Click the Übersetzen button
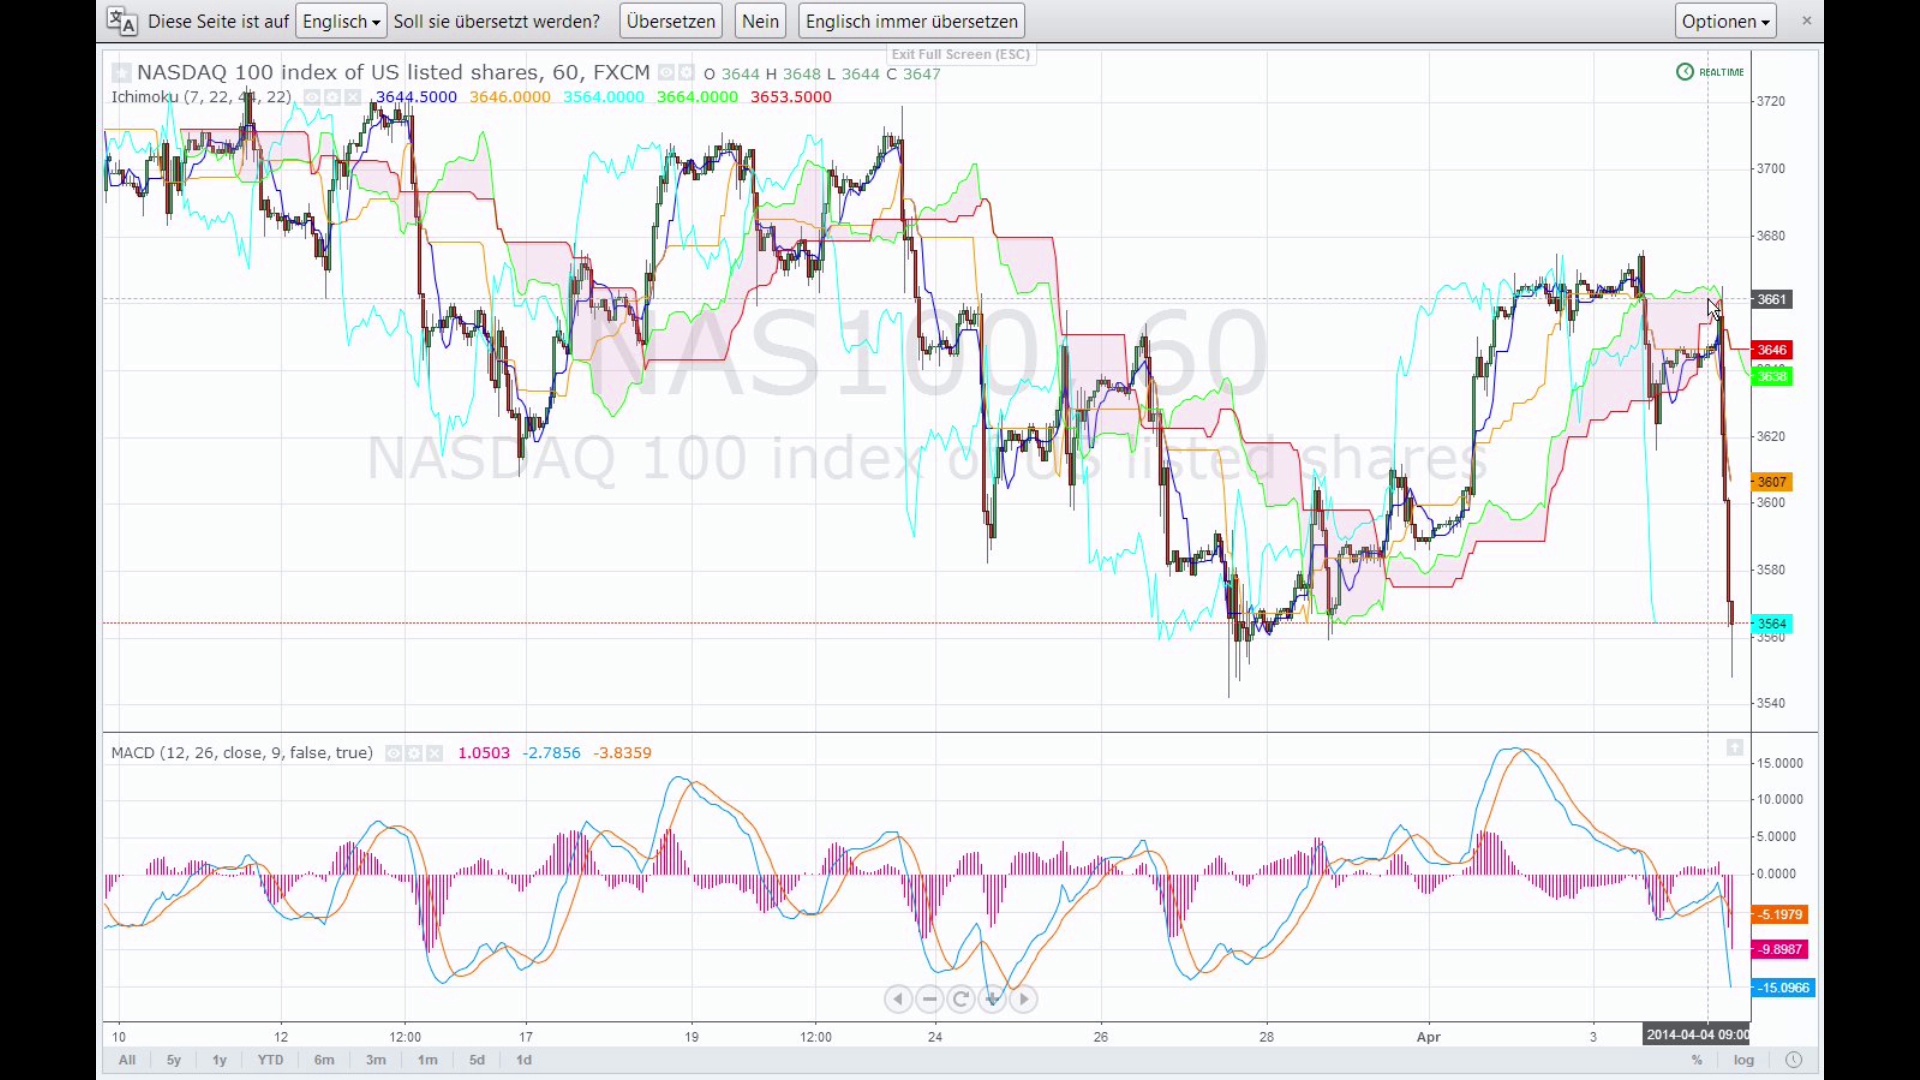This screenshot has width=1920, height=1080. [671, 21]
